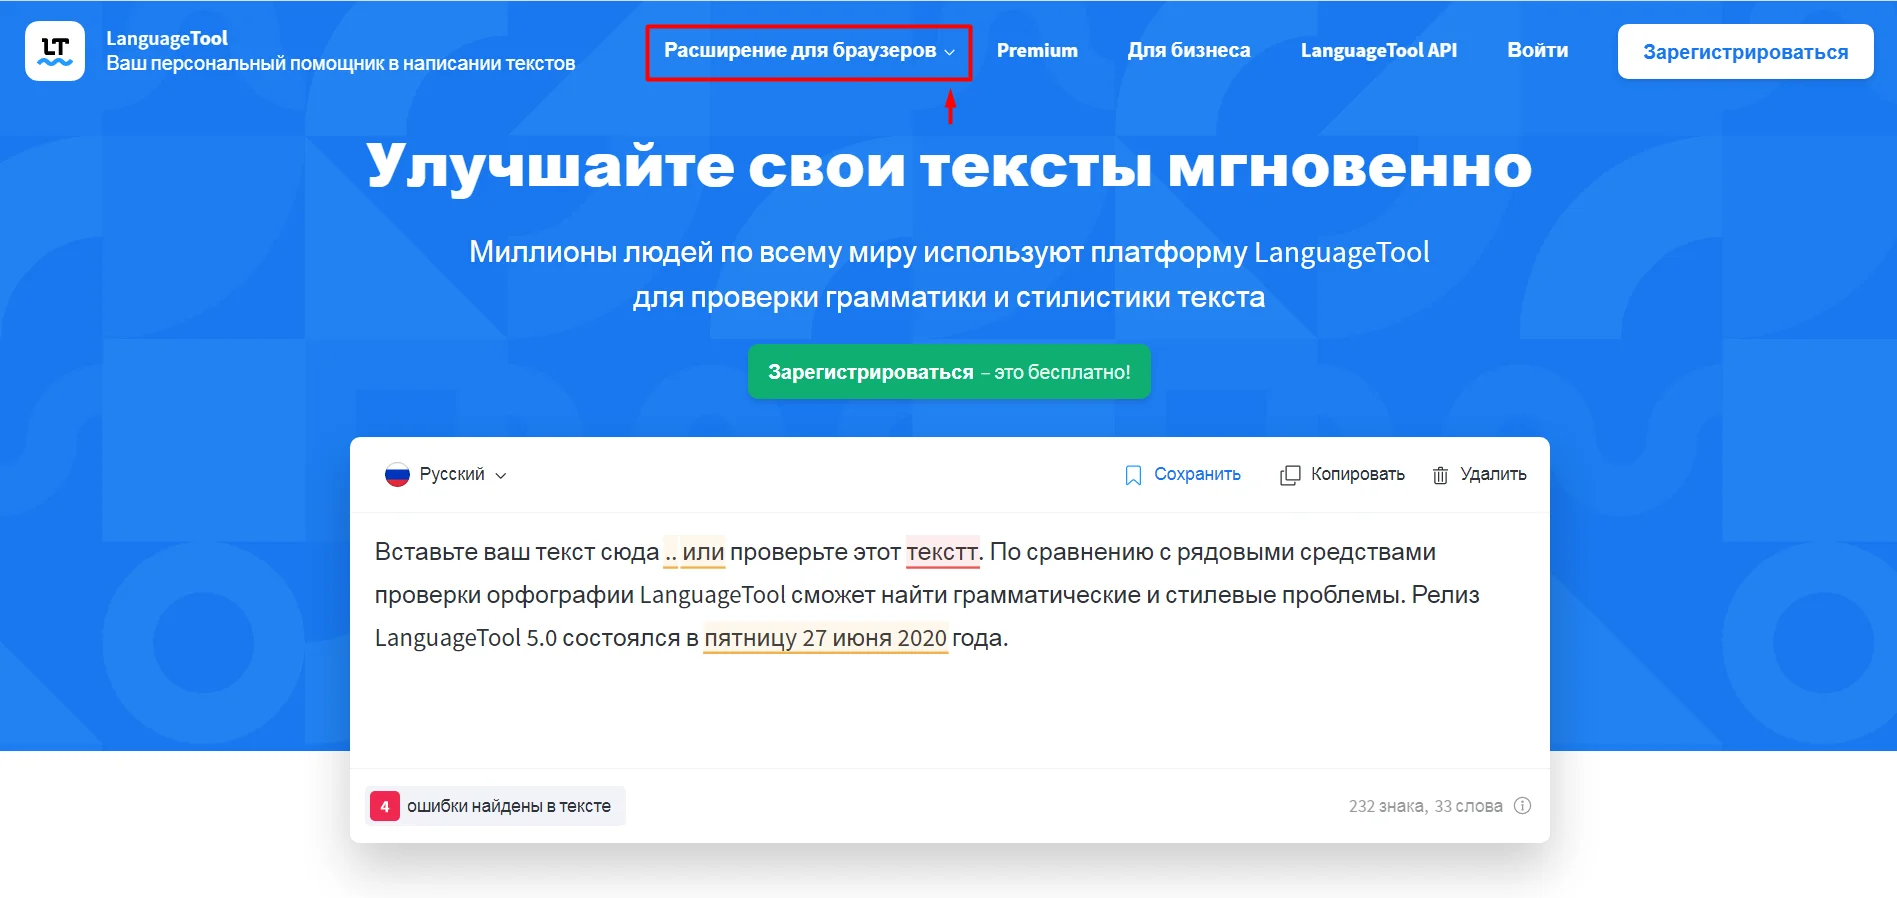
Task: Click the heading Улучшайте свои тексты мгновенно
Action: click(949, 166)
